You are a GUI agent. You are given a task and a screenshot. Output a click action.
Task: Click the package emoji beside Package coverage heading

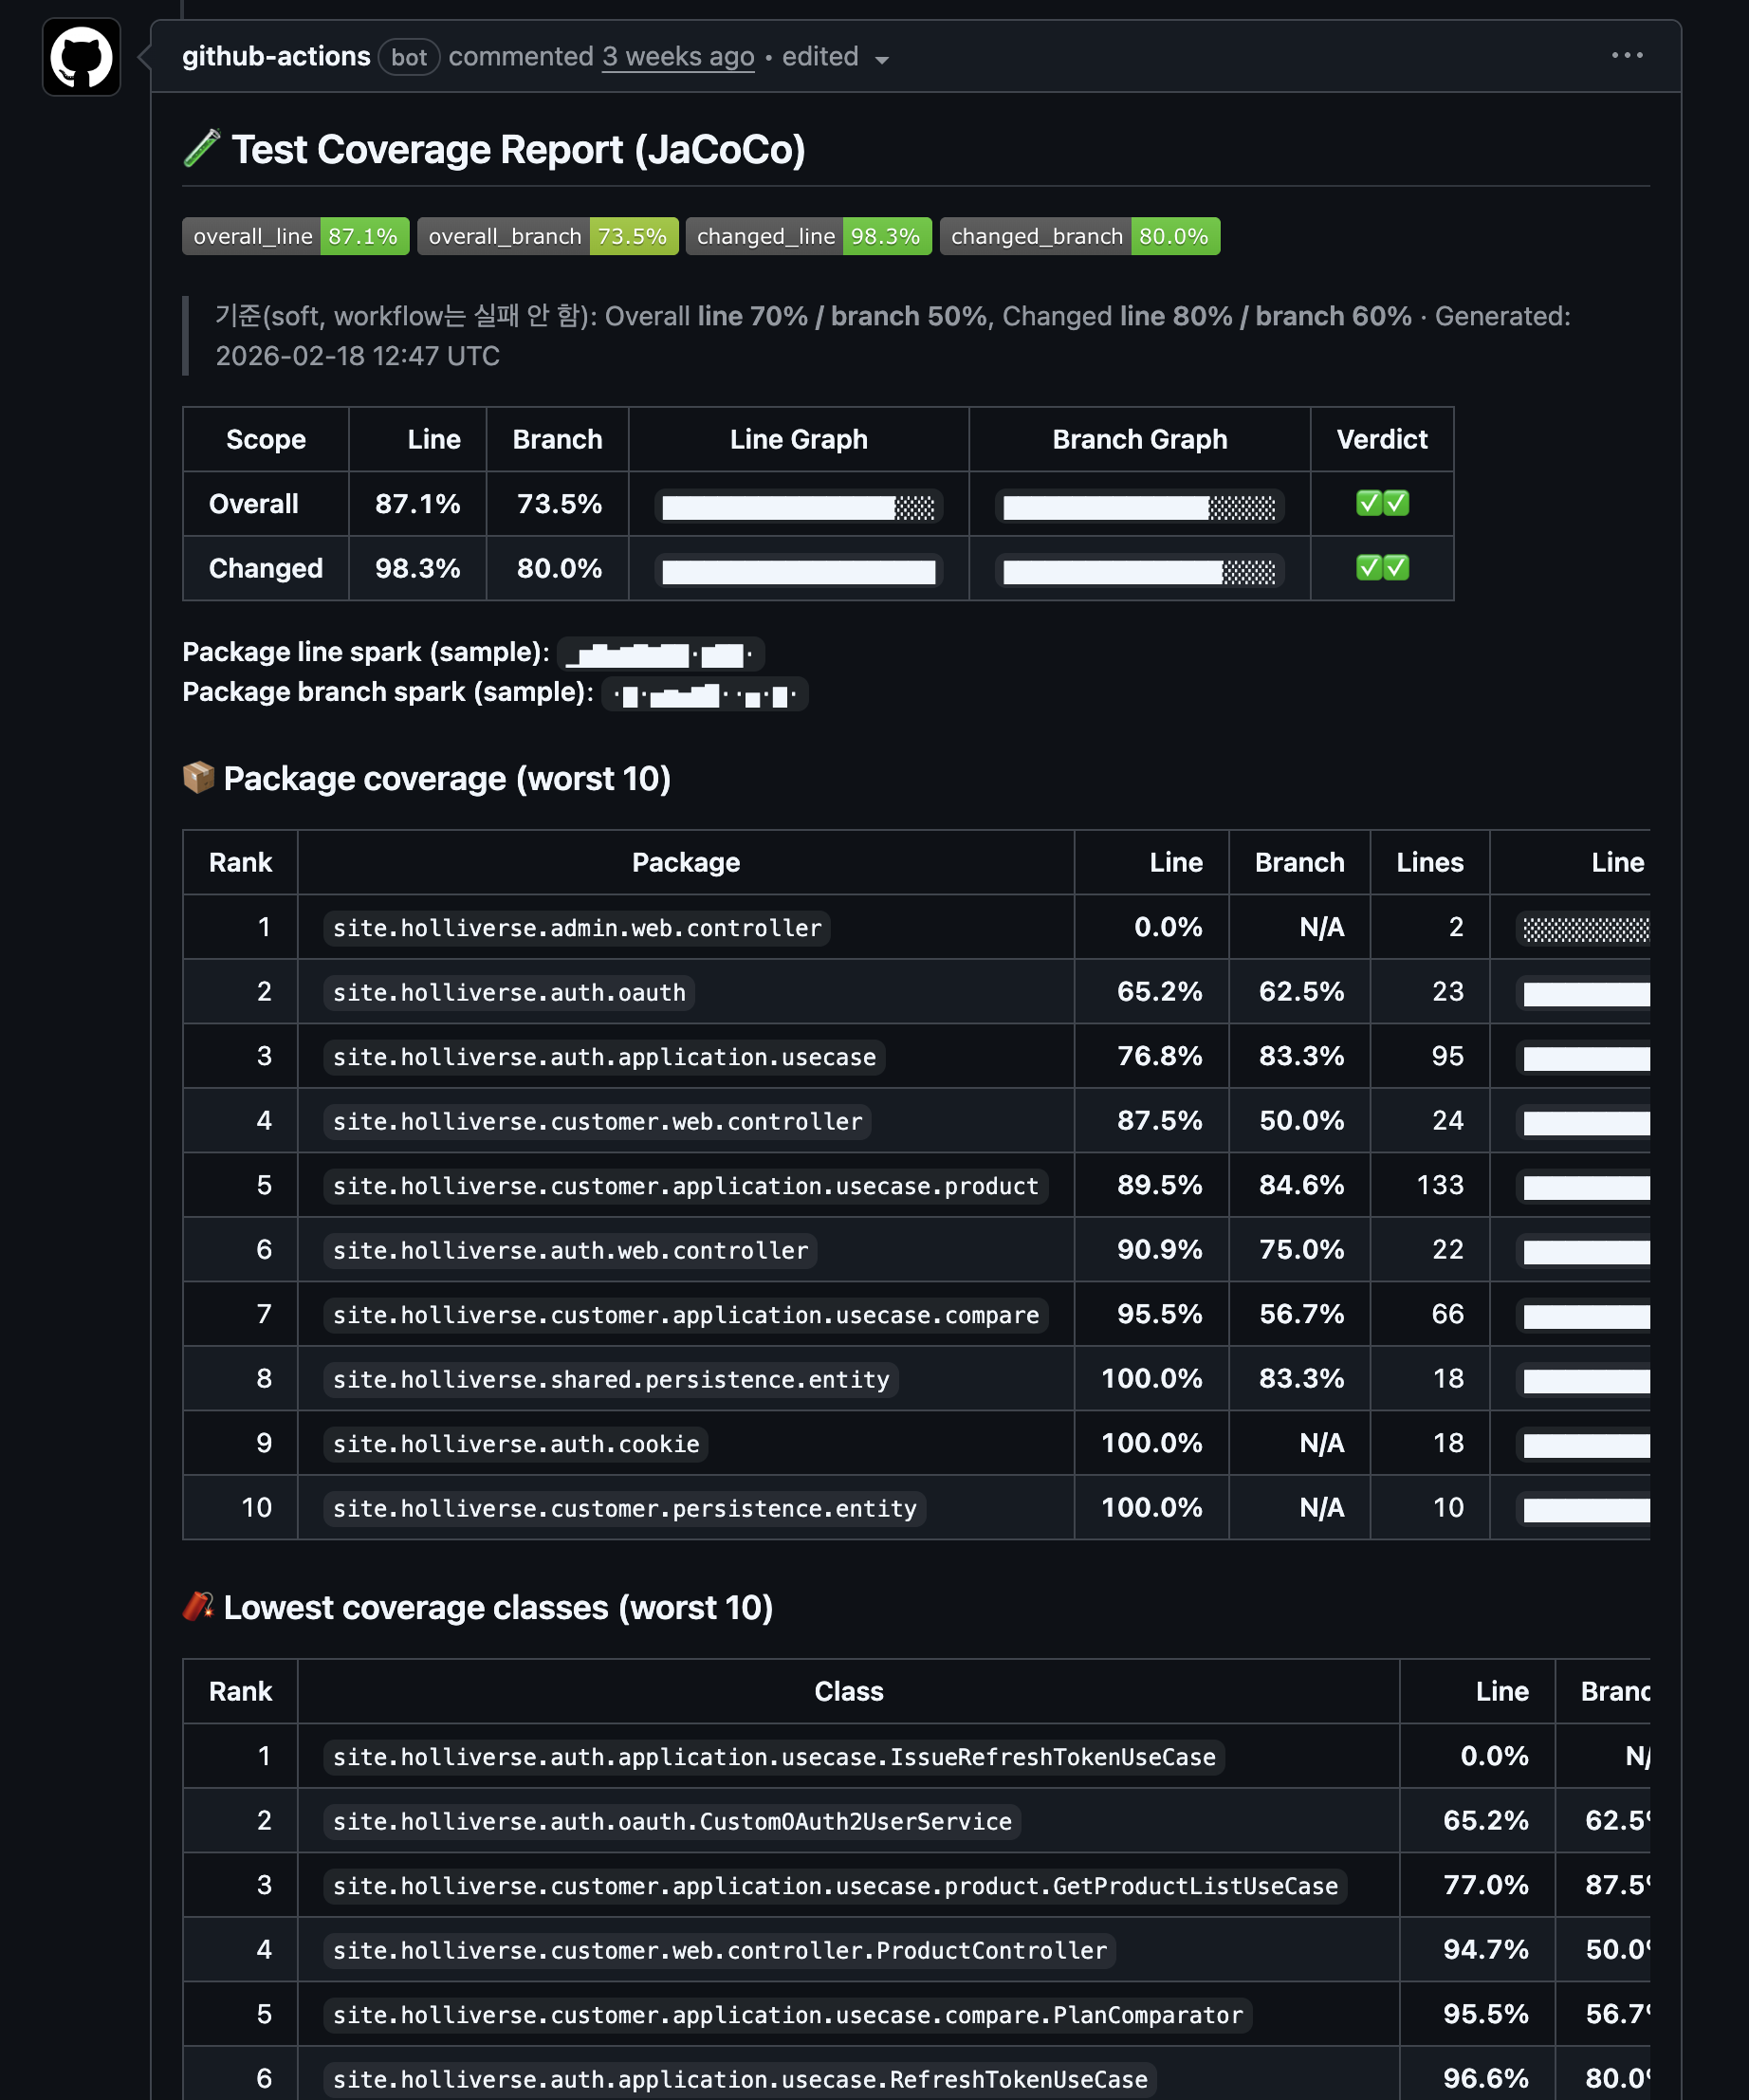200,777
